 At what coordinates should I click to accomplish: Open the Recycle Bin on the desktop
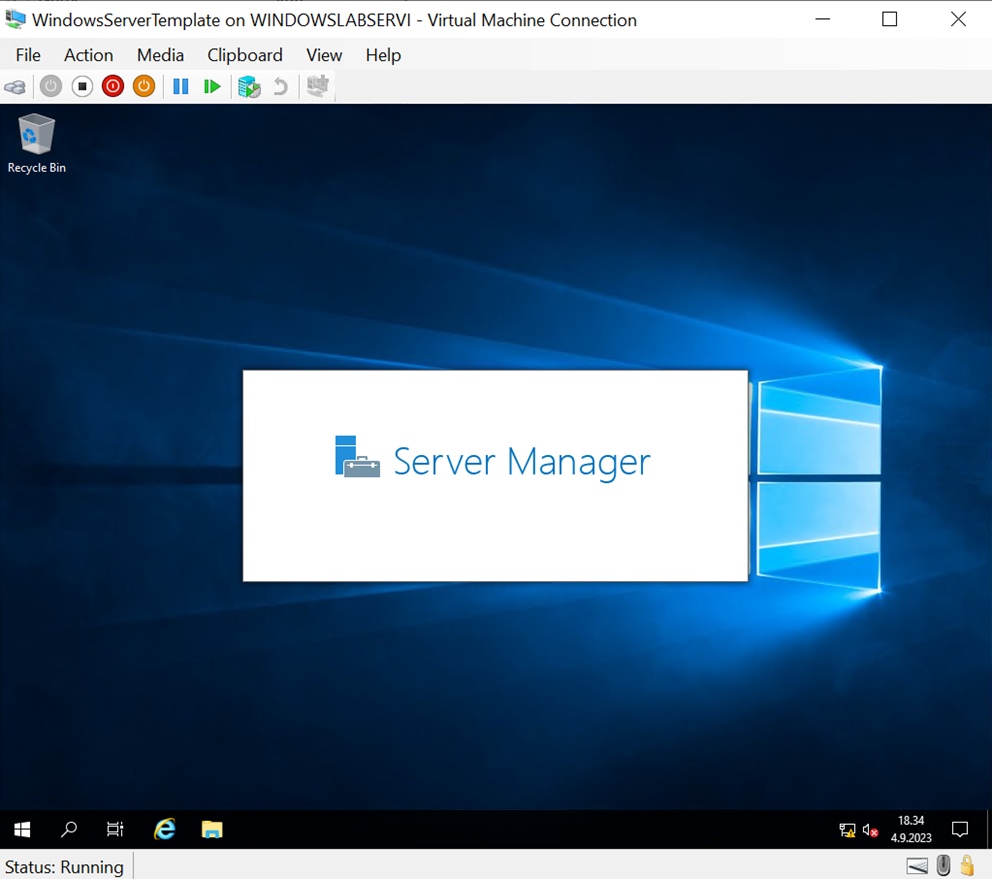[36, 135]
